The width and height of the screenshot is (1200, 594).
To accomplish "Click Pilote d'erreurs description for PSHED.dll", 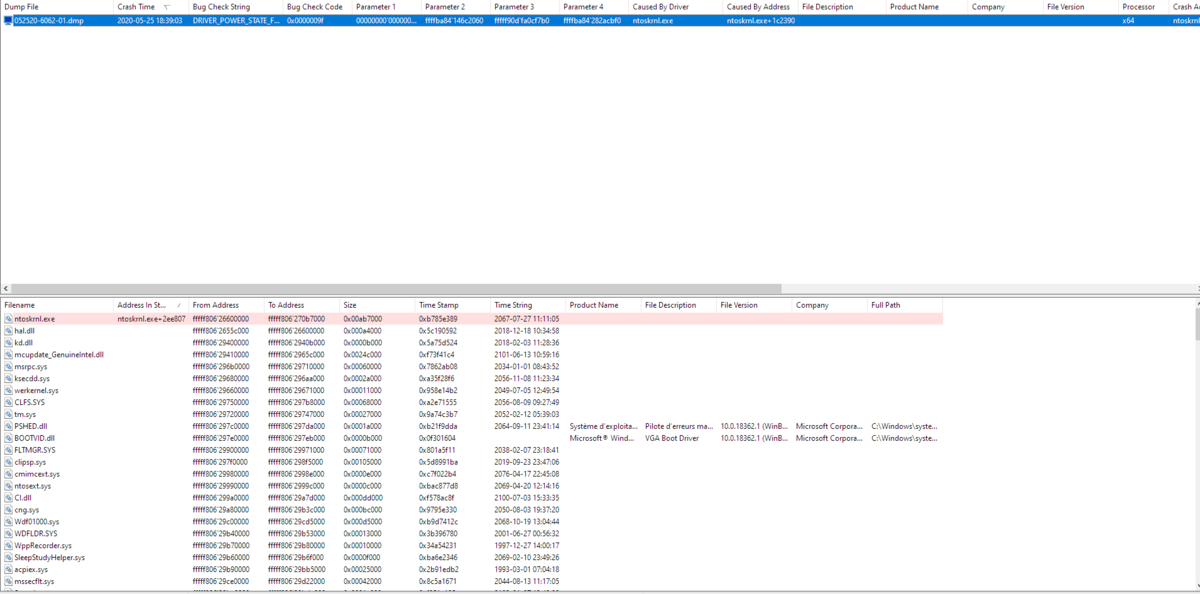I will point(679,426).
